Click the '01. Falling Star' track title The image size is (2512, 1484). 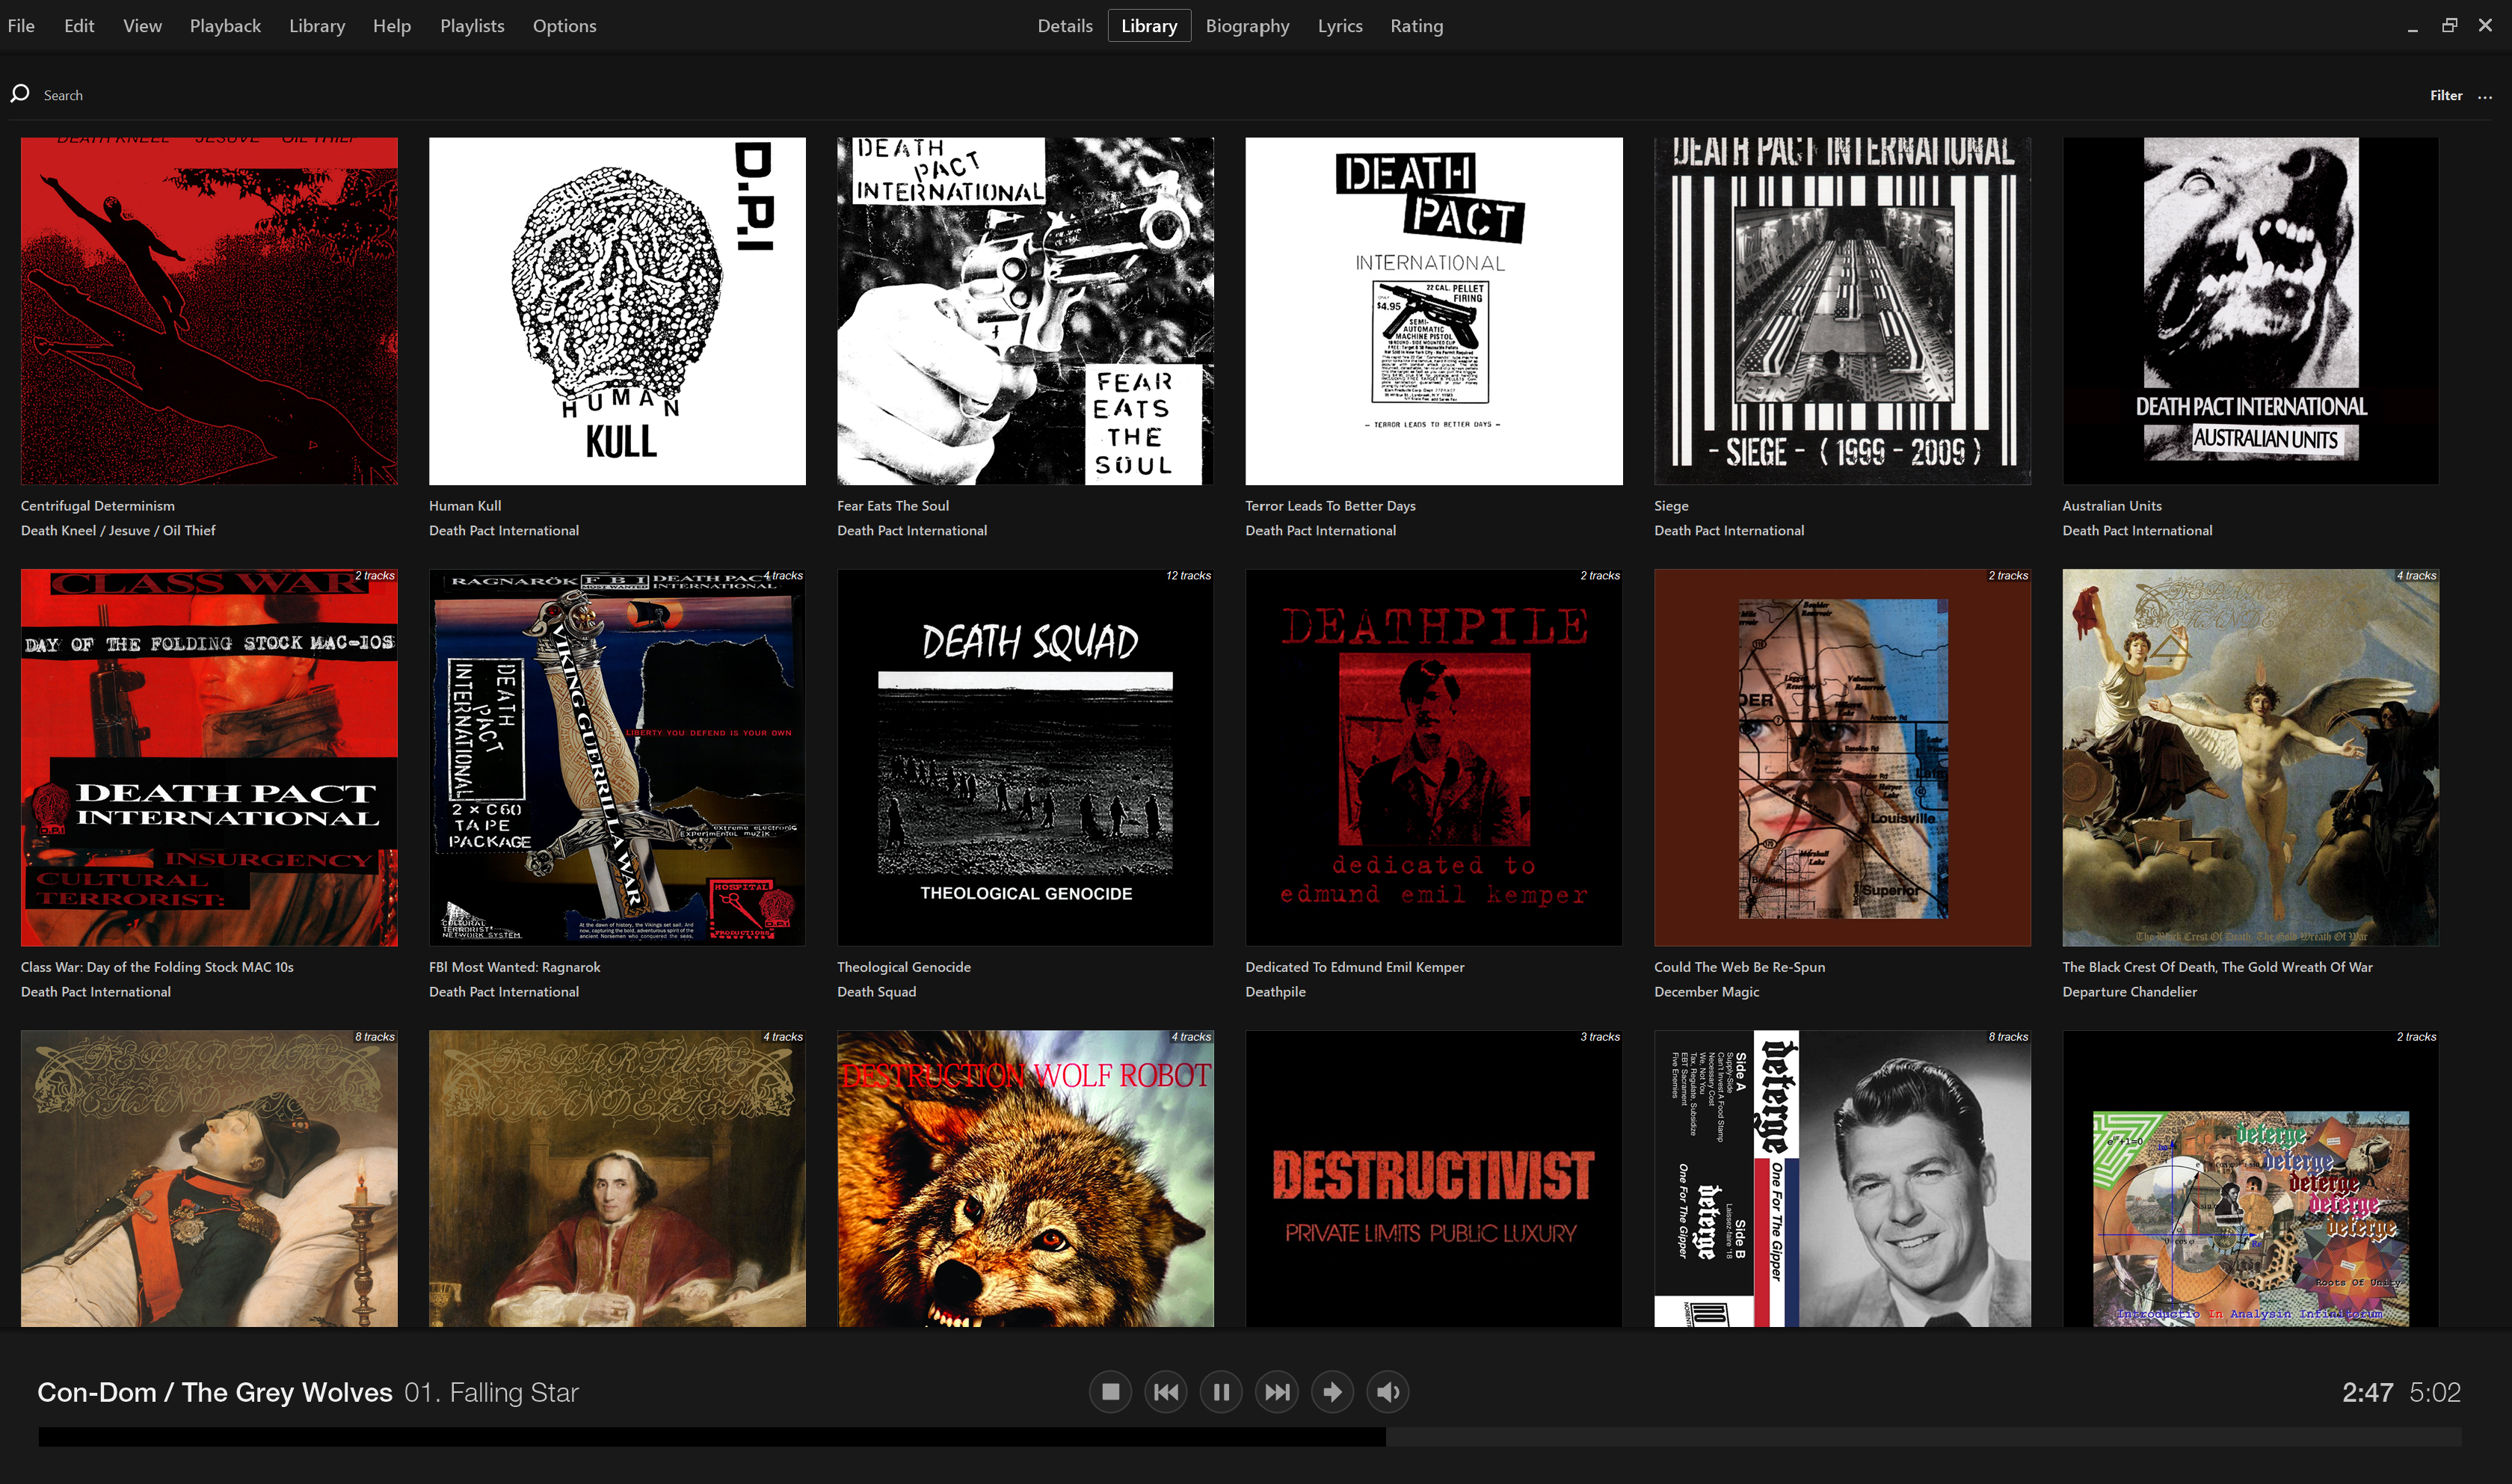click(491, 1392)
